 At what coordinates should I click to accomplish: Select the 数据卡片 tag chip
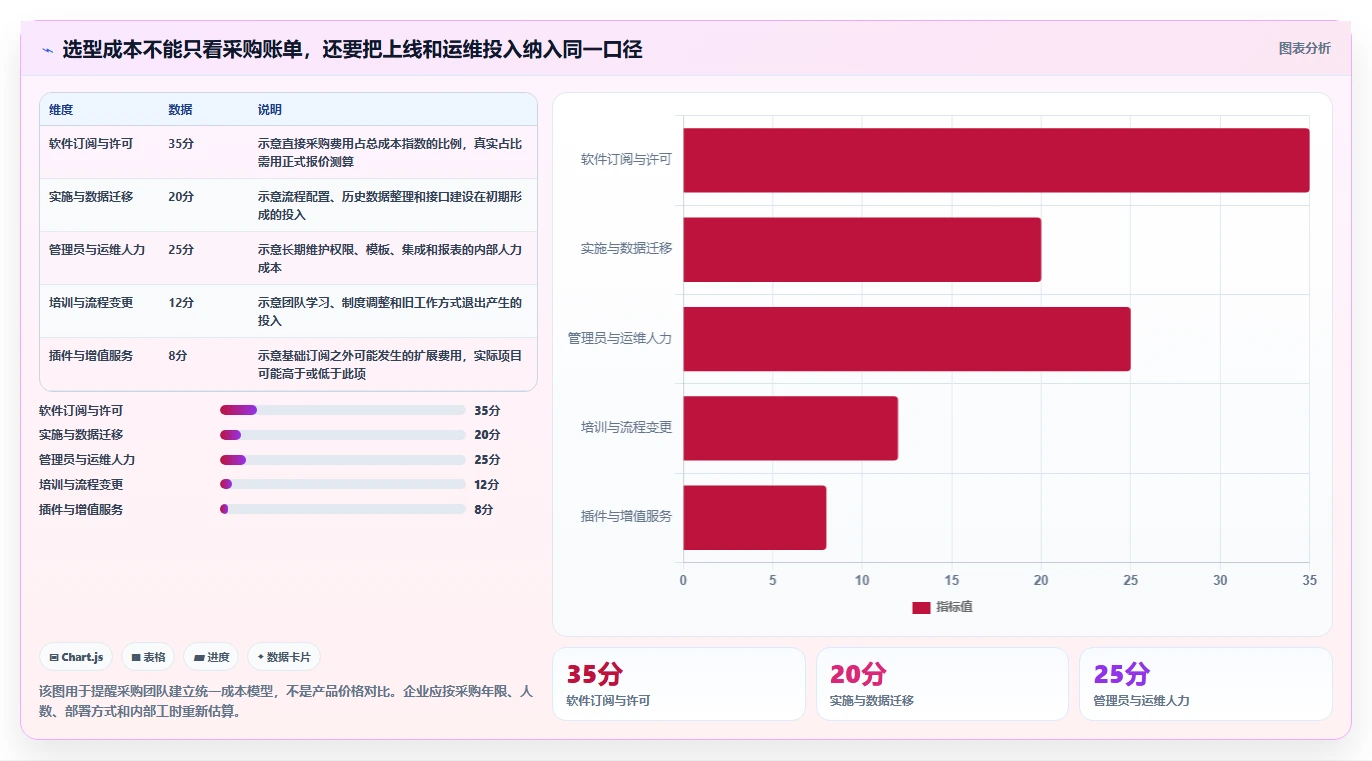[x=284, y=657]
